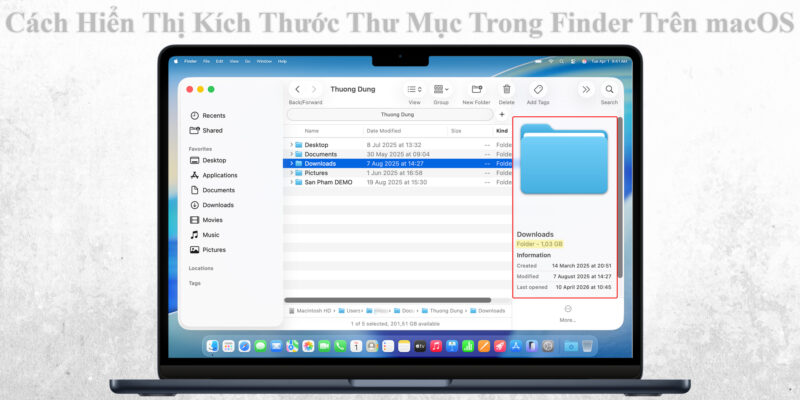Open Photos from the Dock
800x400 pixels.
pos(308,346)
